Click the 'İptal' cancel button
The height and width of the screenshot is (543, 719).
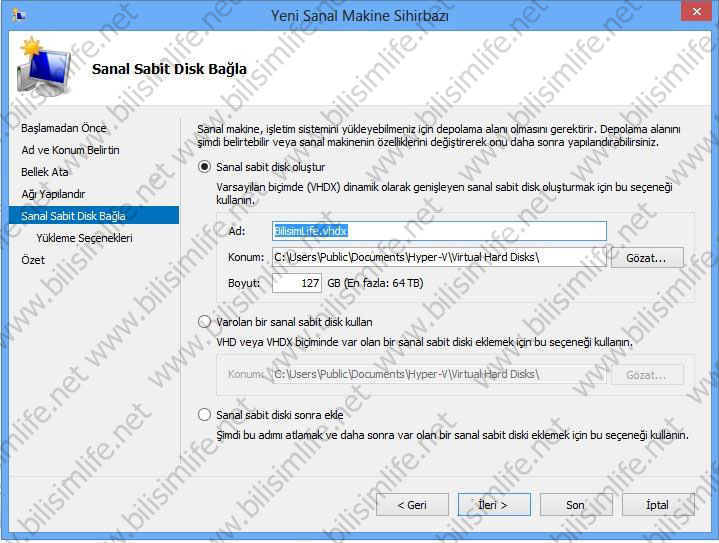657,504
